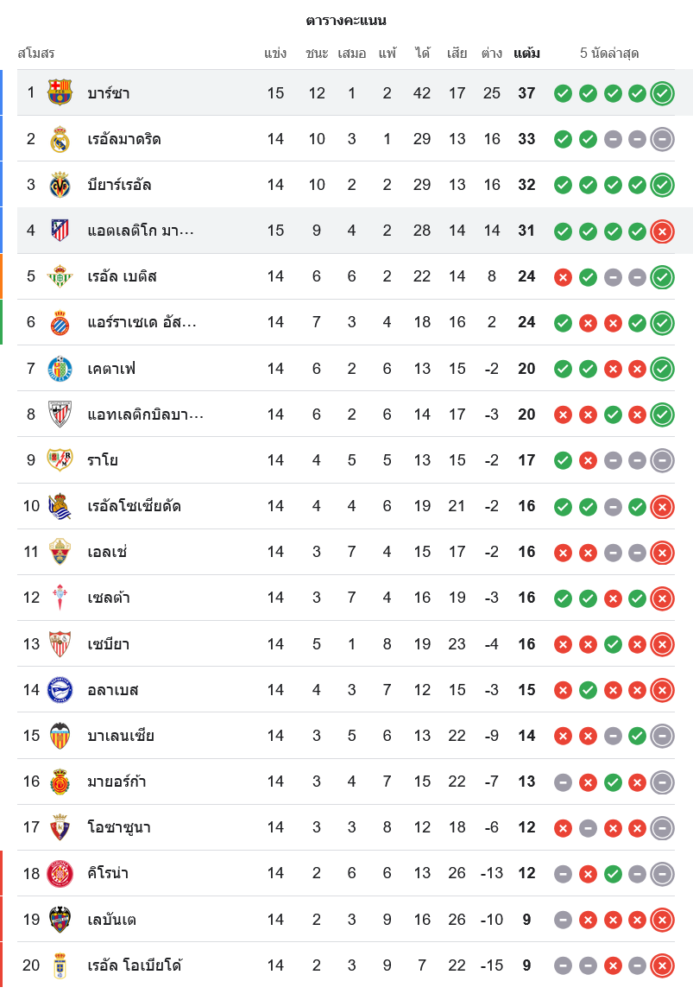Click the Valencia crest icon
This screenshot has width=693, height=1000.
(60, 736)
